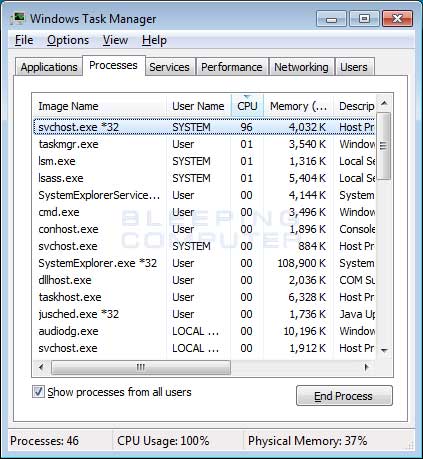
Task: Select the conhost.exe process
Action: point(204,229)
